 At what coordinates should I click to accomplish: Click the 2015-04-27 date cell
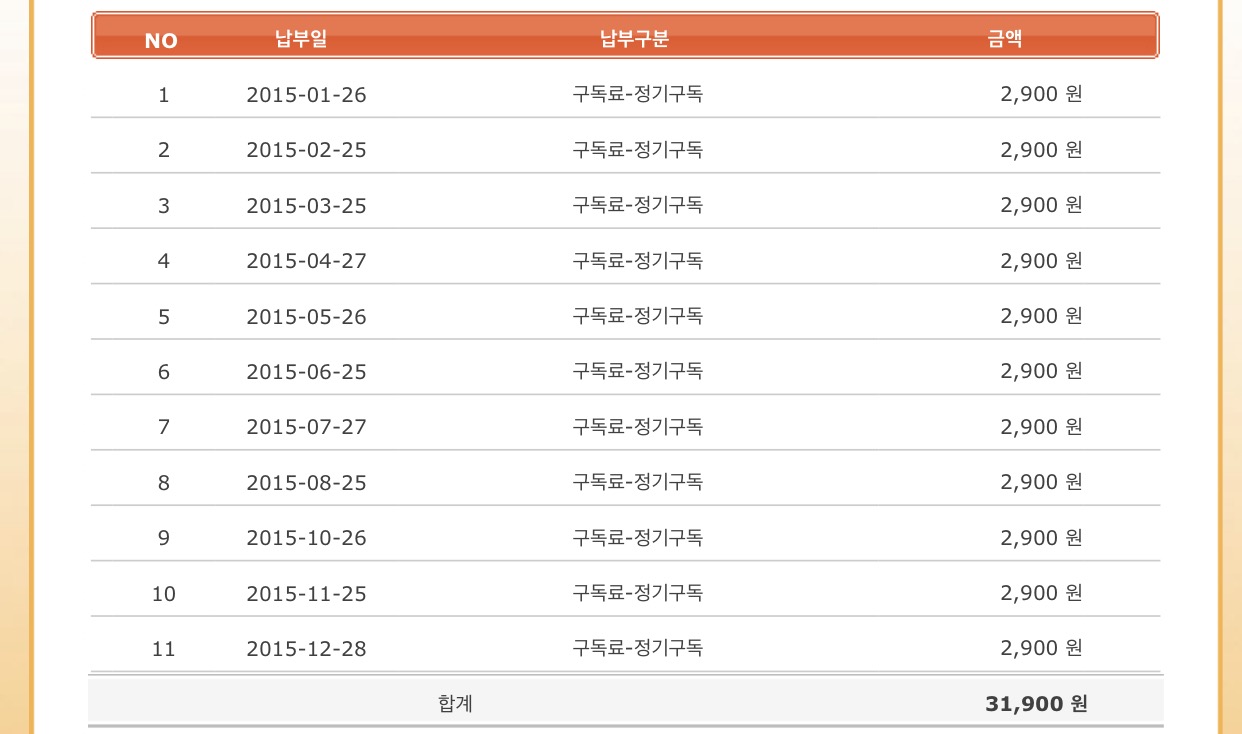[306, 261]
